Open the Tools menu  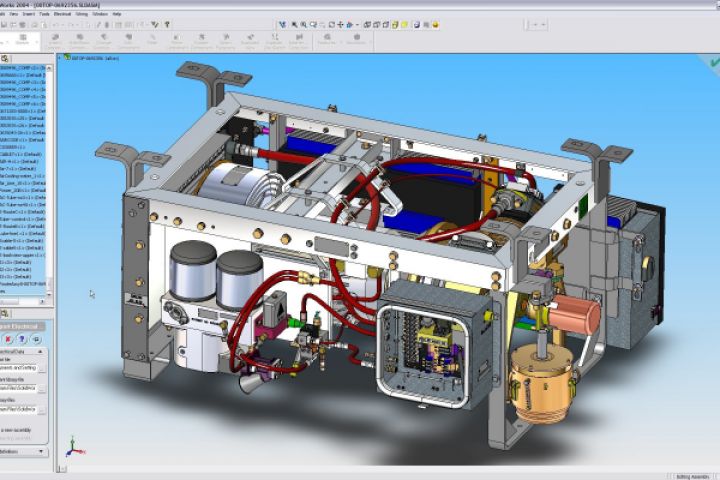[x=44, y=14]
